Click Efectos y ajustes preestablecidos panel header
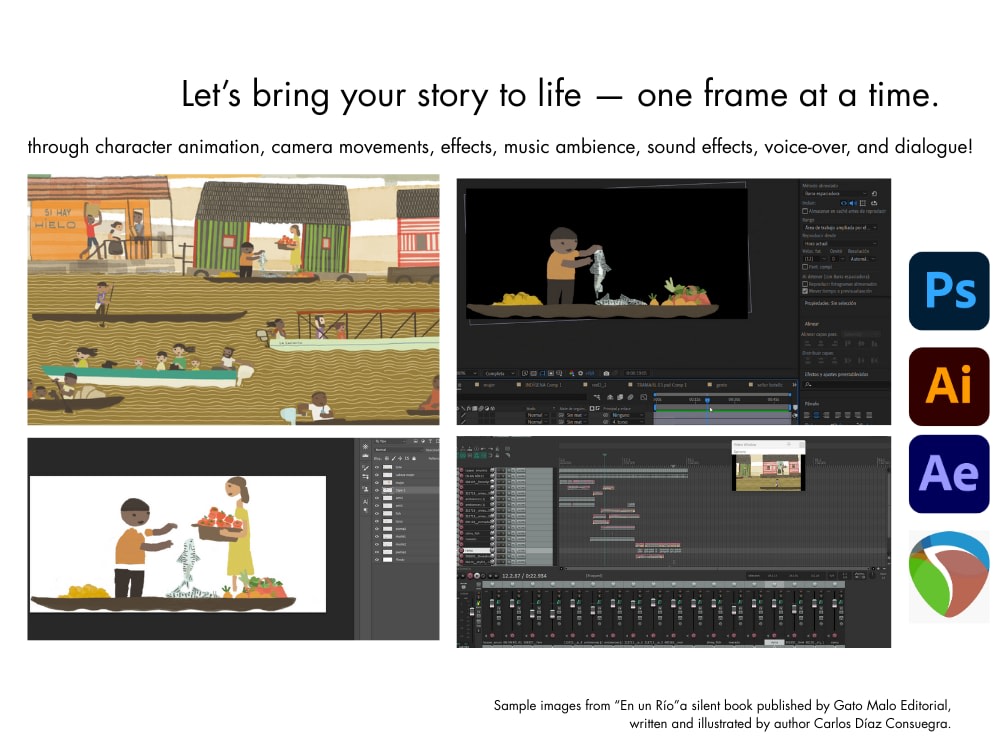The width and height of the screenshot is (1000, 750). pyautogui.click(x=836, y=374)
